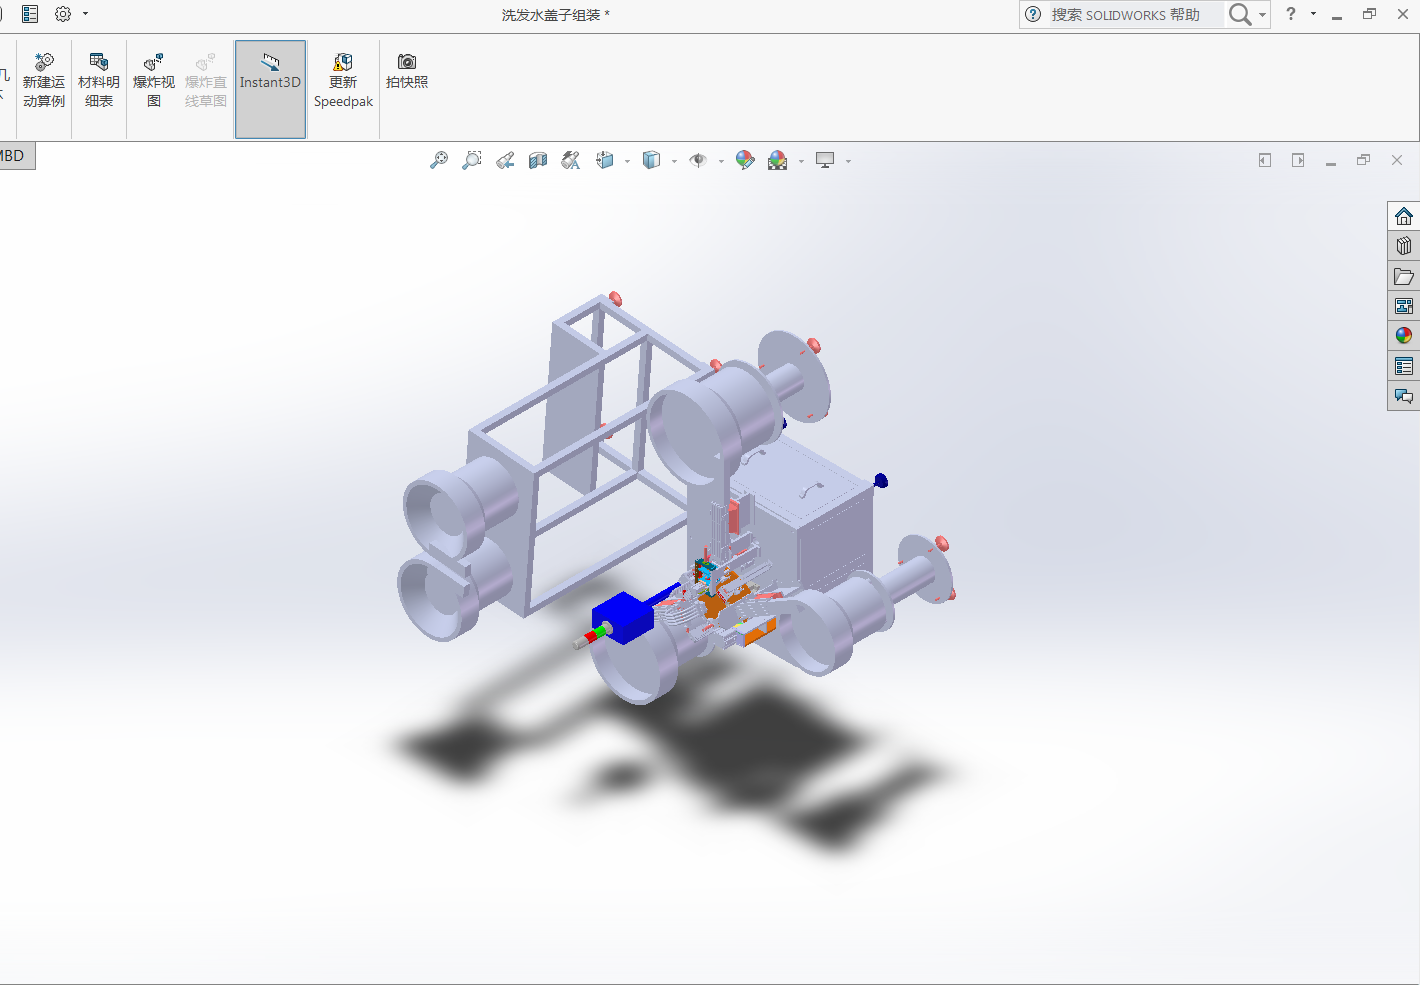Click the Apply Scene icon
This screenshot has width=1420, height=985.
778,161
